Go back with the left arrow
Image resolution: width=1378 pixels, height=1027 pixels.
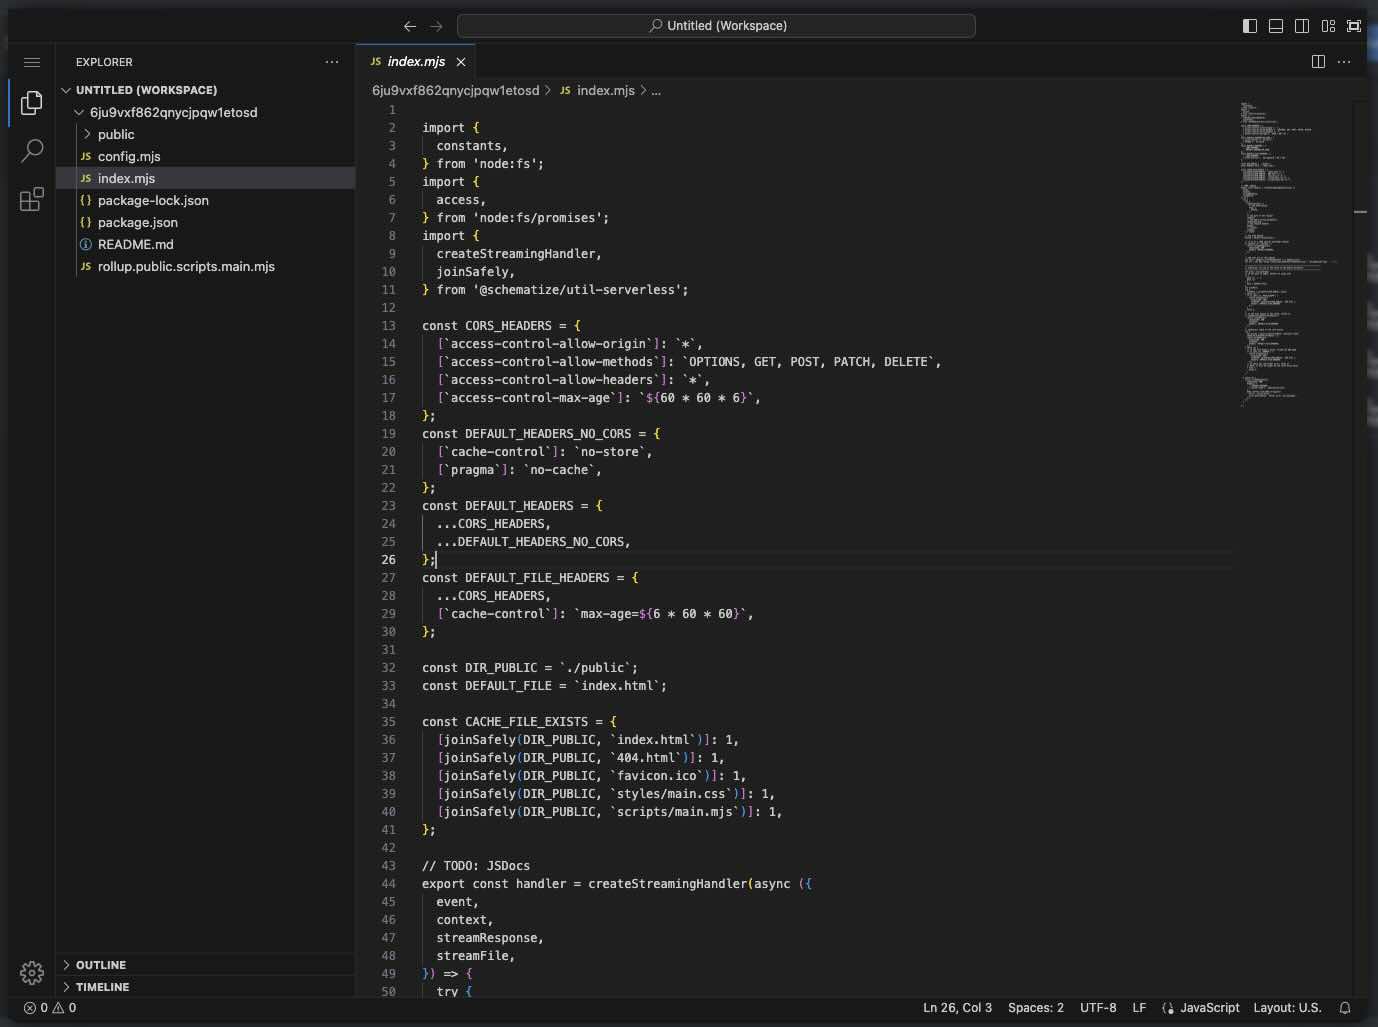pyautogui.click(x=410, y=26)
